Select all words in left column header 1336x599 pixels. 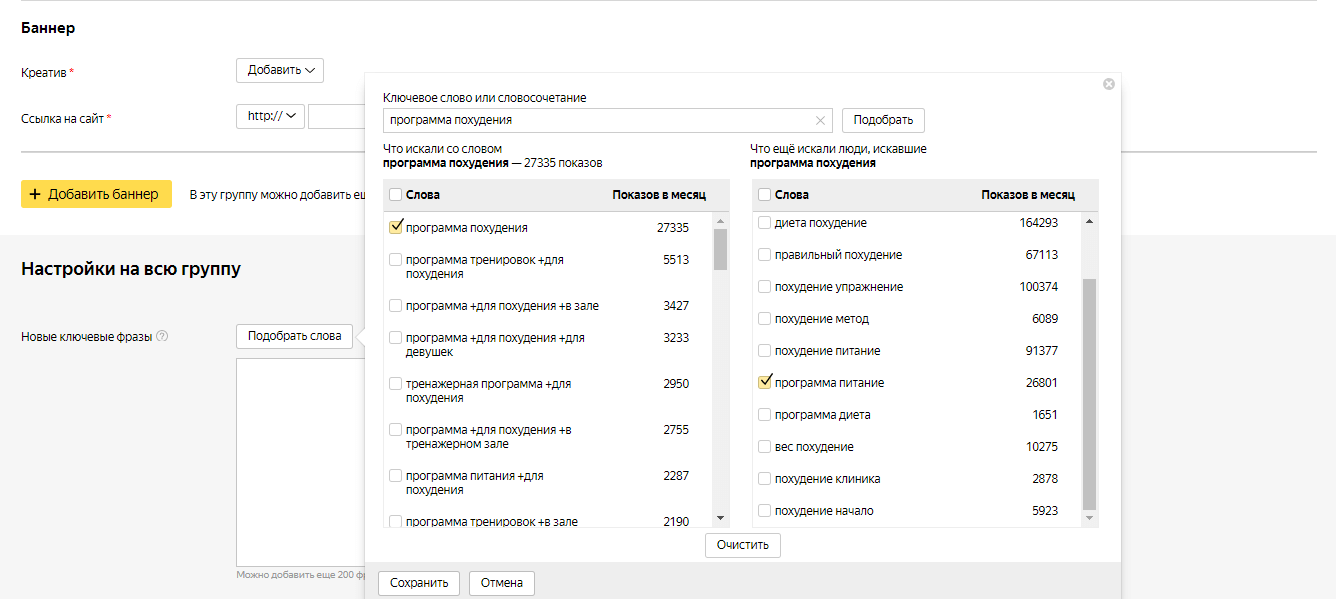[x=396, y=195]
